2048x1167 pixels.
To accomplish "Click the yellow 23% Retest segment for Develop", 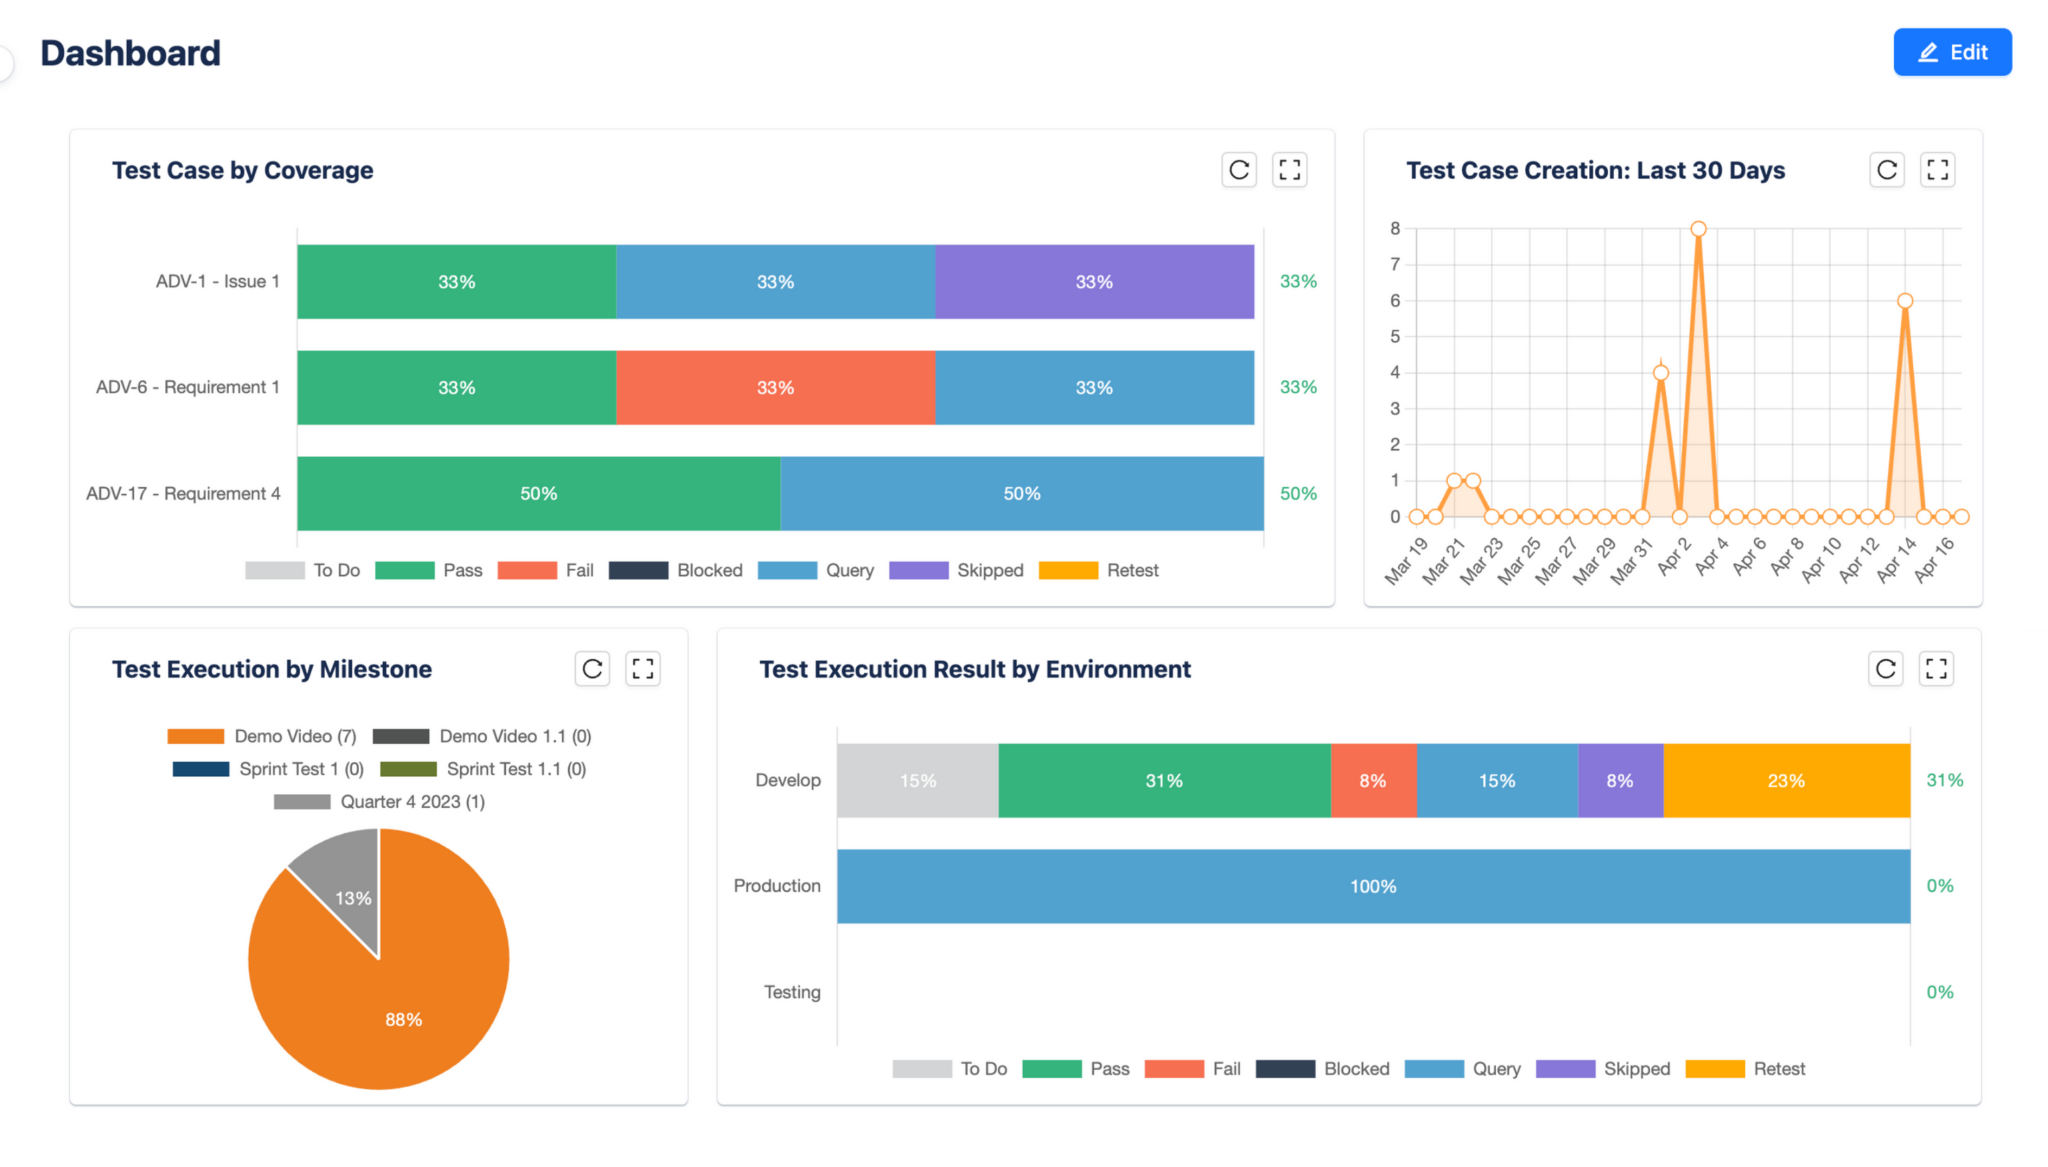I will pos(1785,780).
